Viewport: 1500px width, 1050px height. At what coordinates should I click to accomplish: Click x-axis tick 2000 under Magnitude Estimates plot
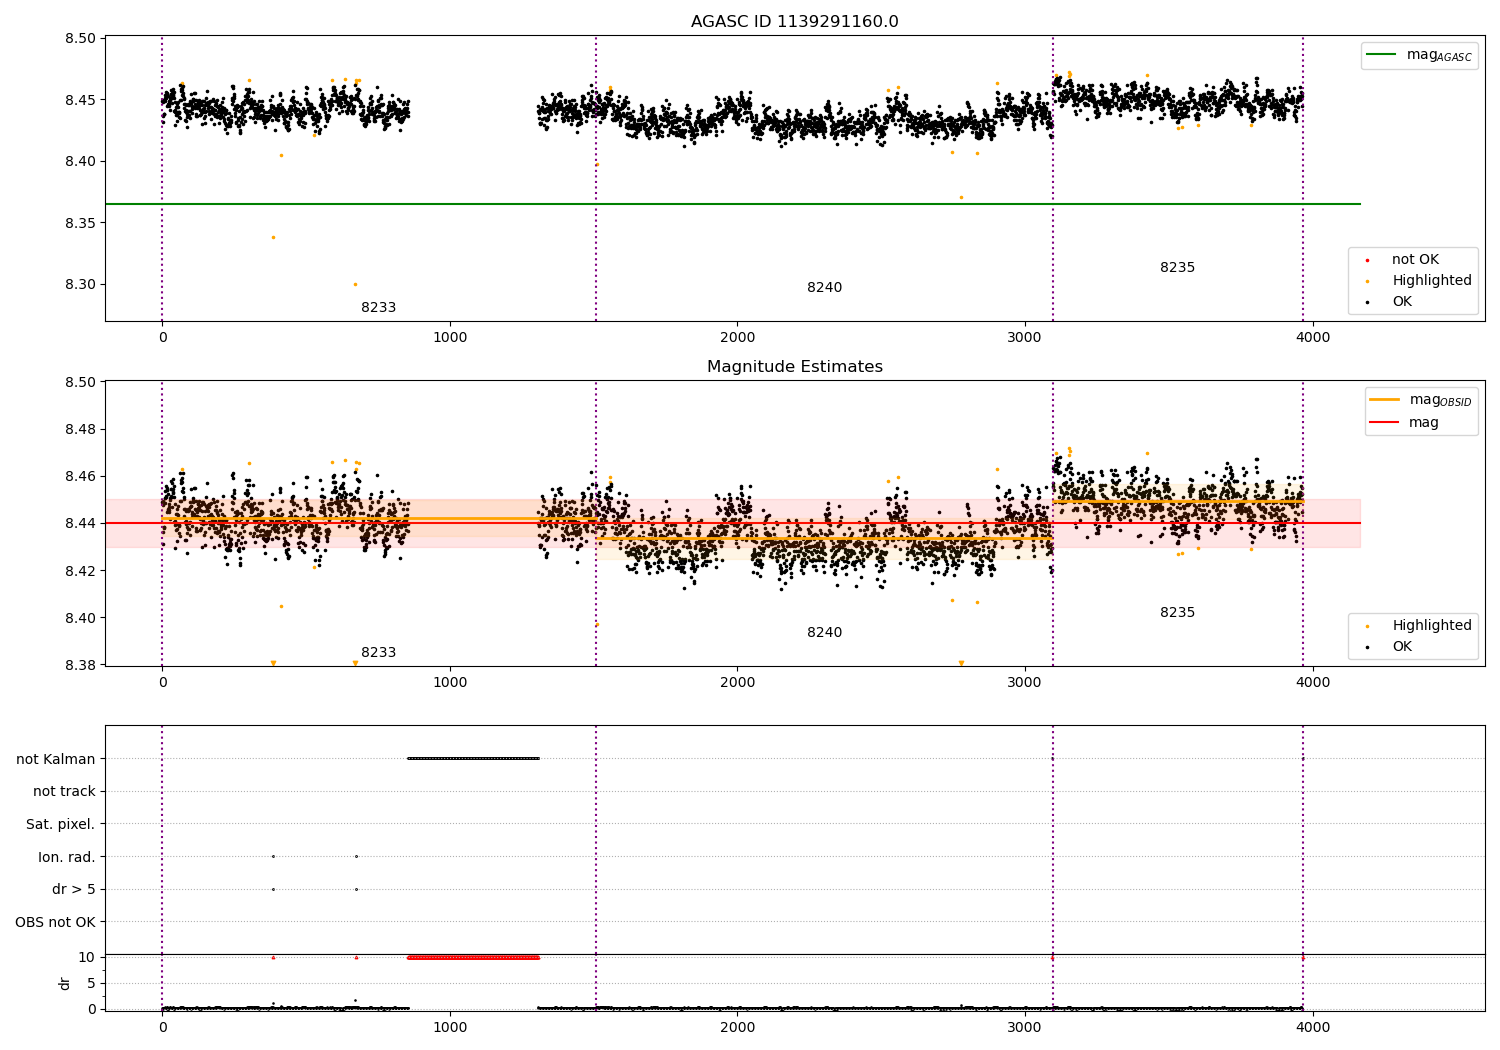point(738,683)
